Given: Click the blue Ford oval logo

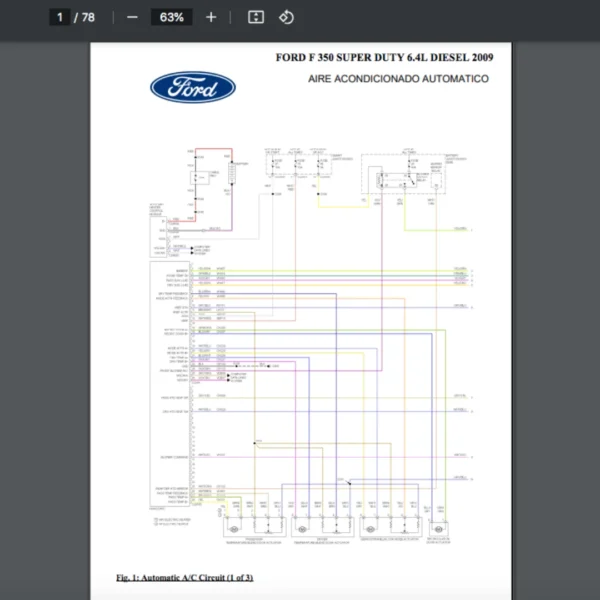Looking at the screenshot, I should coord(193,88).
